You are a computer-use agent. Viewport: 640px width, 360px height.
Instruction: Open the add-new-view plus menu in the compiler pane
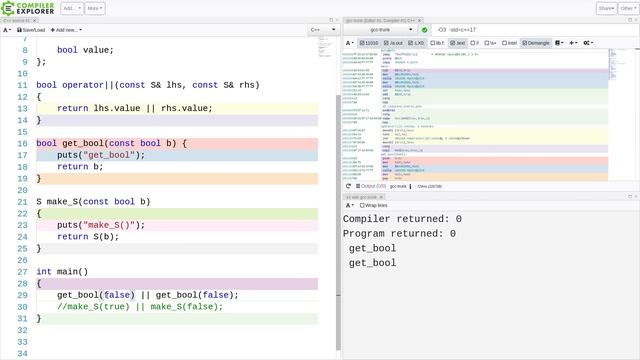click(573, 43)
